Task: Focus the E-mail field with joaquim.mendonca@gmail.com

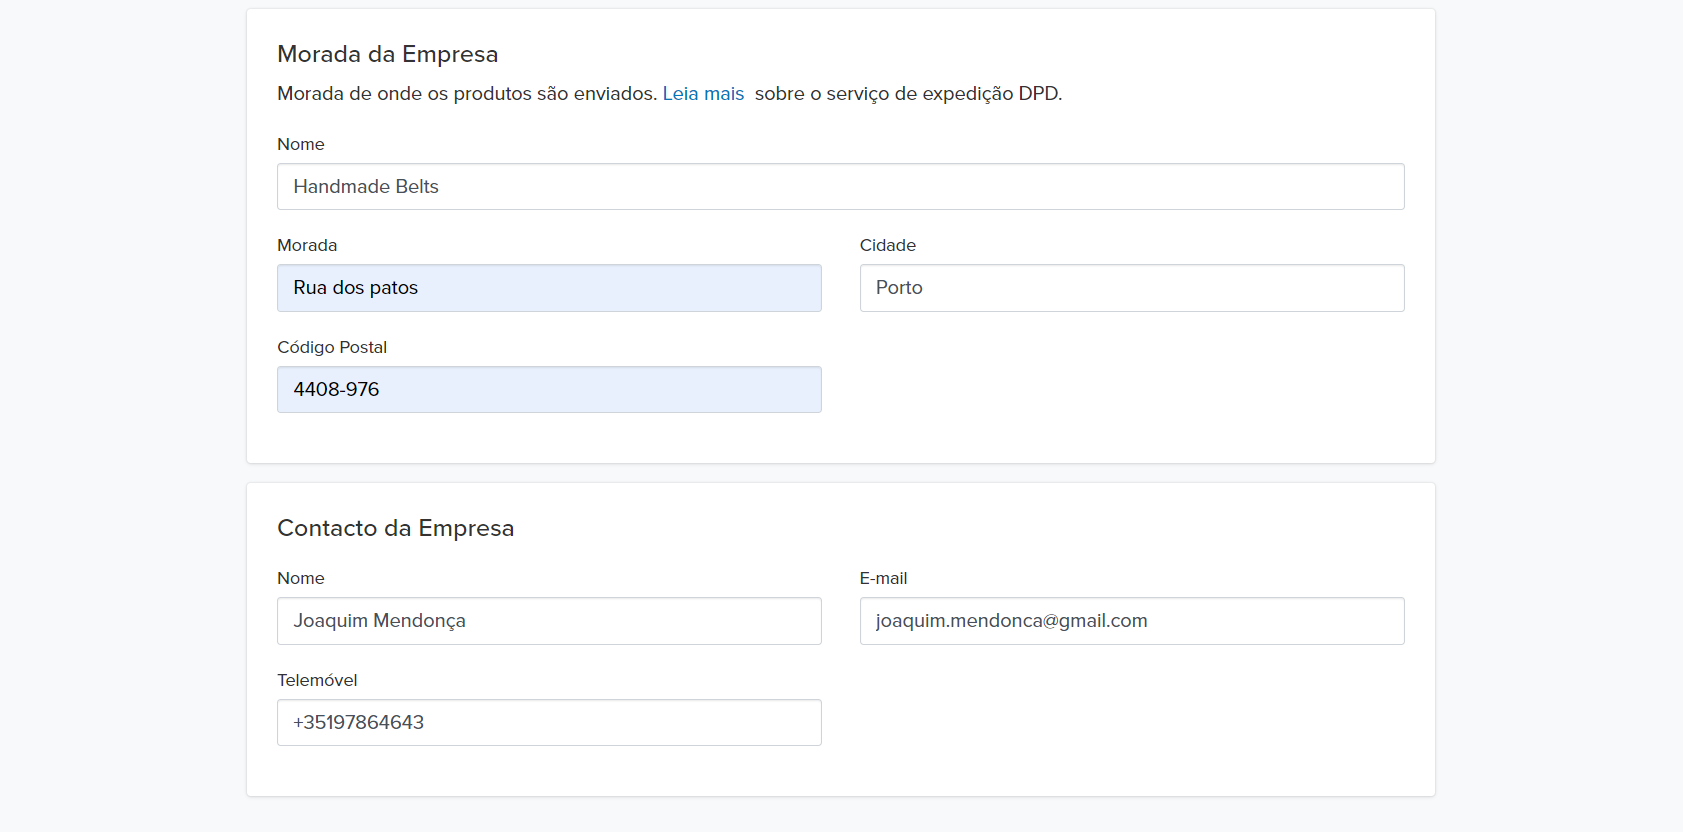Action: pyautogui.click(x=1131, y=621)
